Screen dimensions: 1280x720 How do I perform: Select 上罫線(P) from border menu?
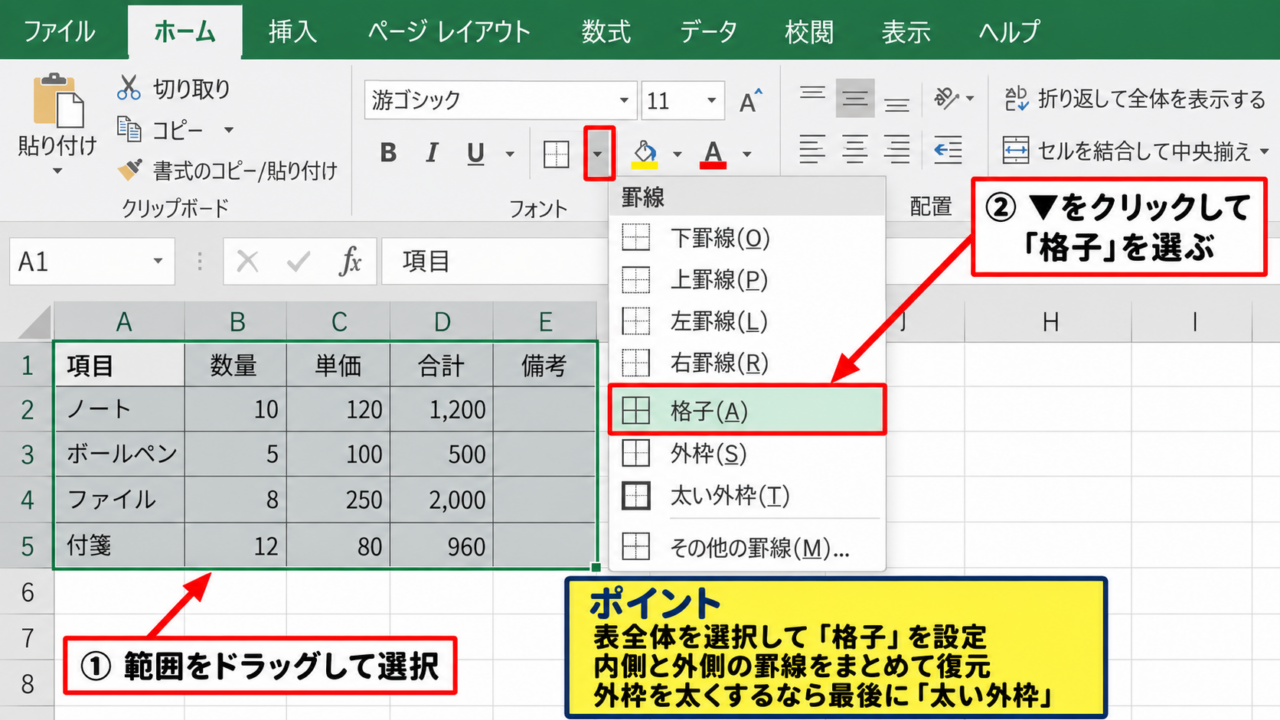tap(747, 279)
